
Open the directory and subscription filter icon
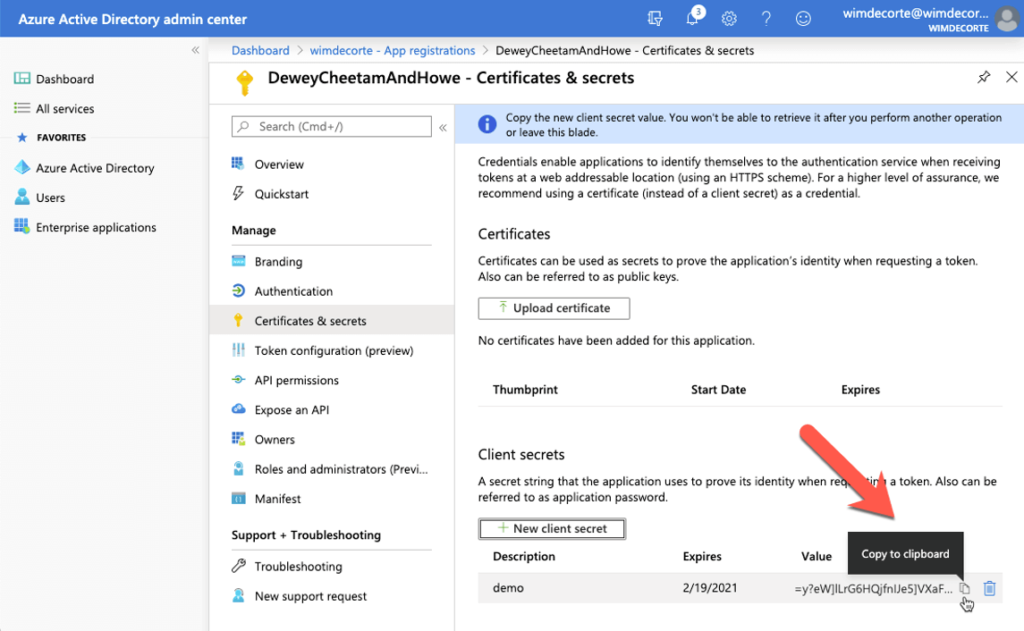[x=655, y=18]
